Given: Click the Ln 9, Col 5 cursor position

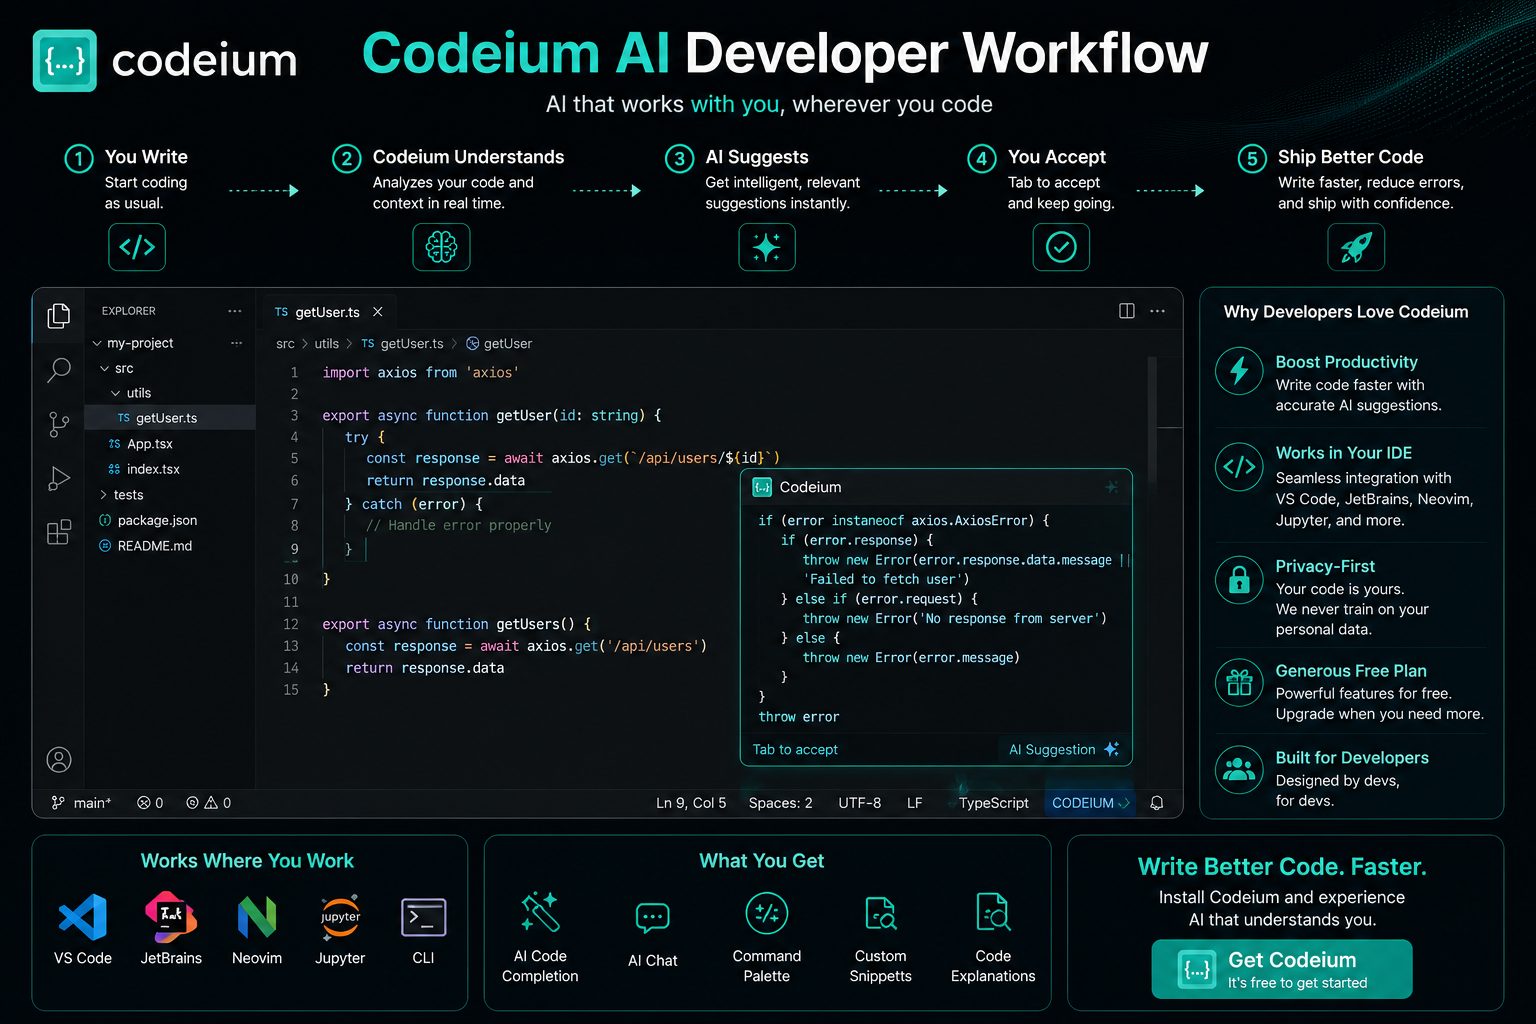Looking at the screenshot, I should (x=691, y=803).
